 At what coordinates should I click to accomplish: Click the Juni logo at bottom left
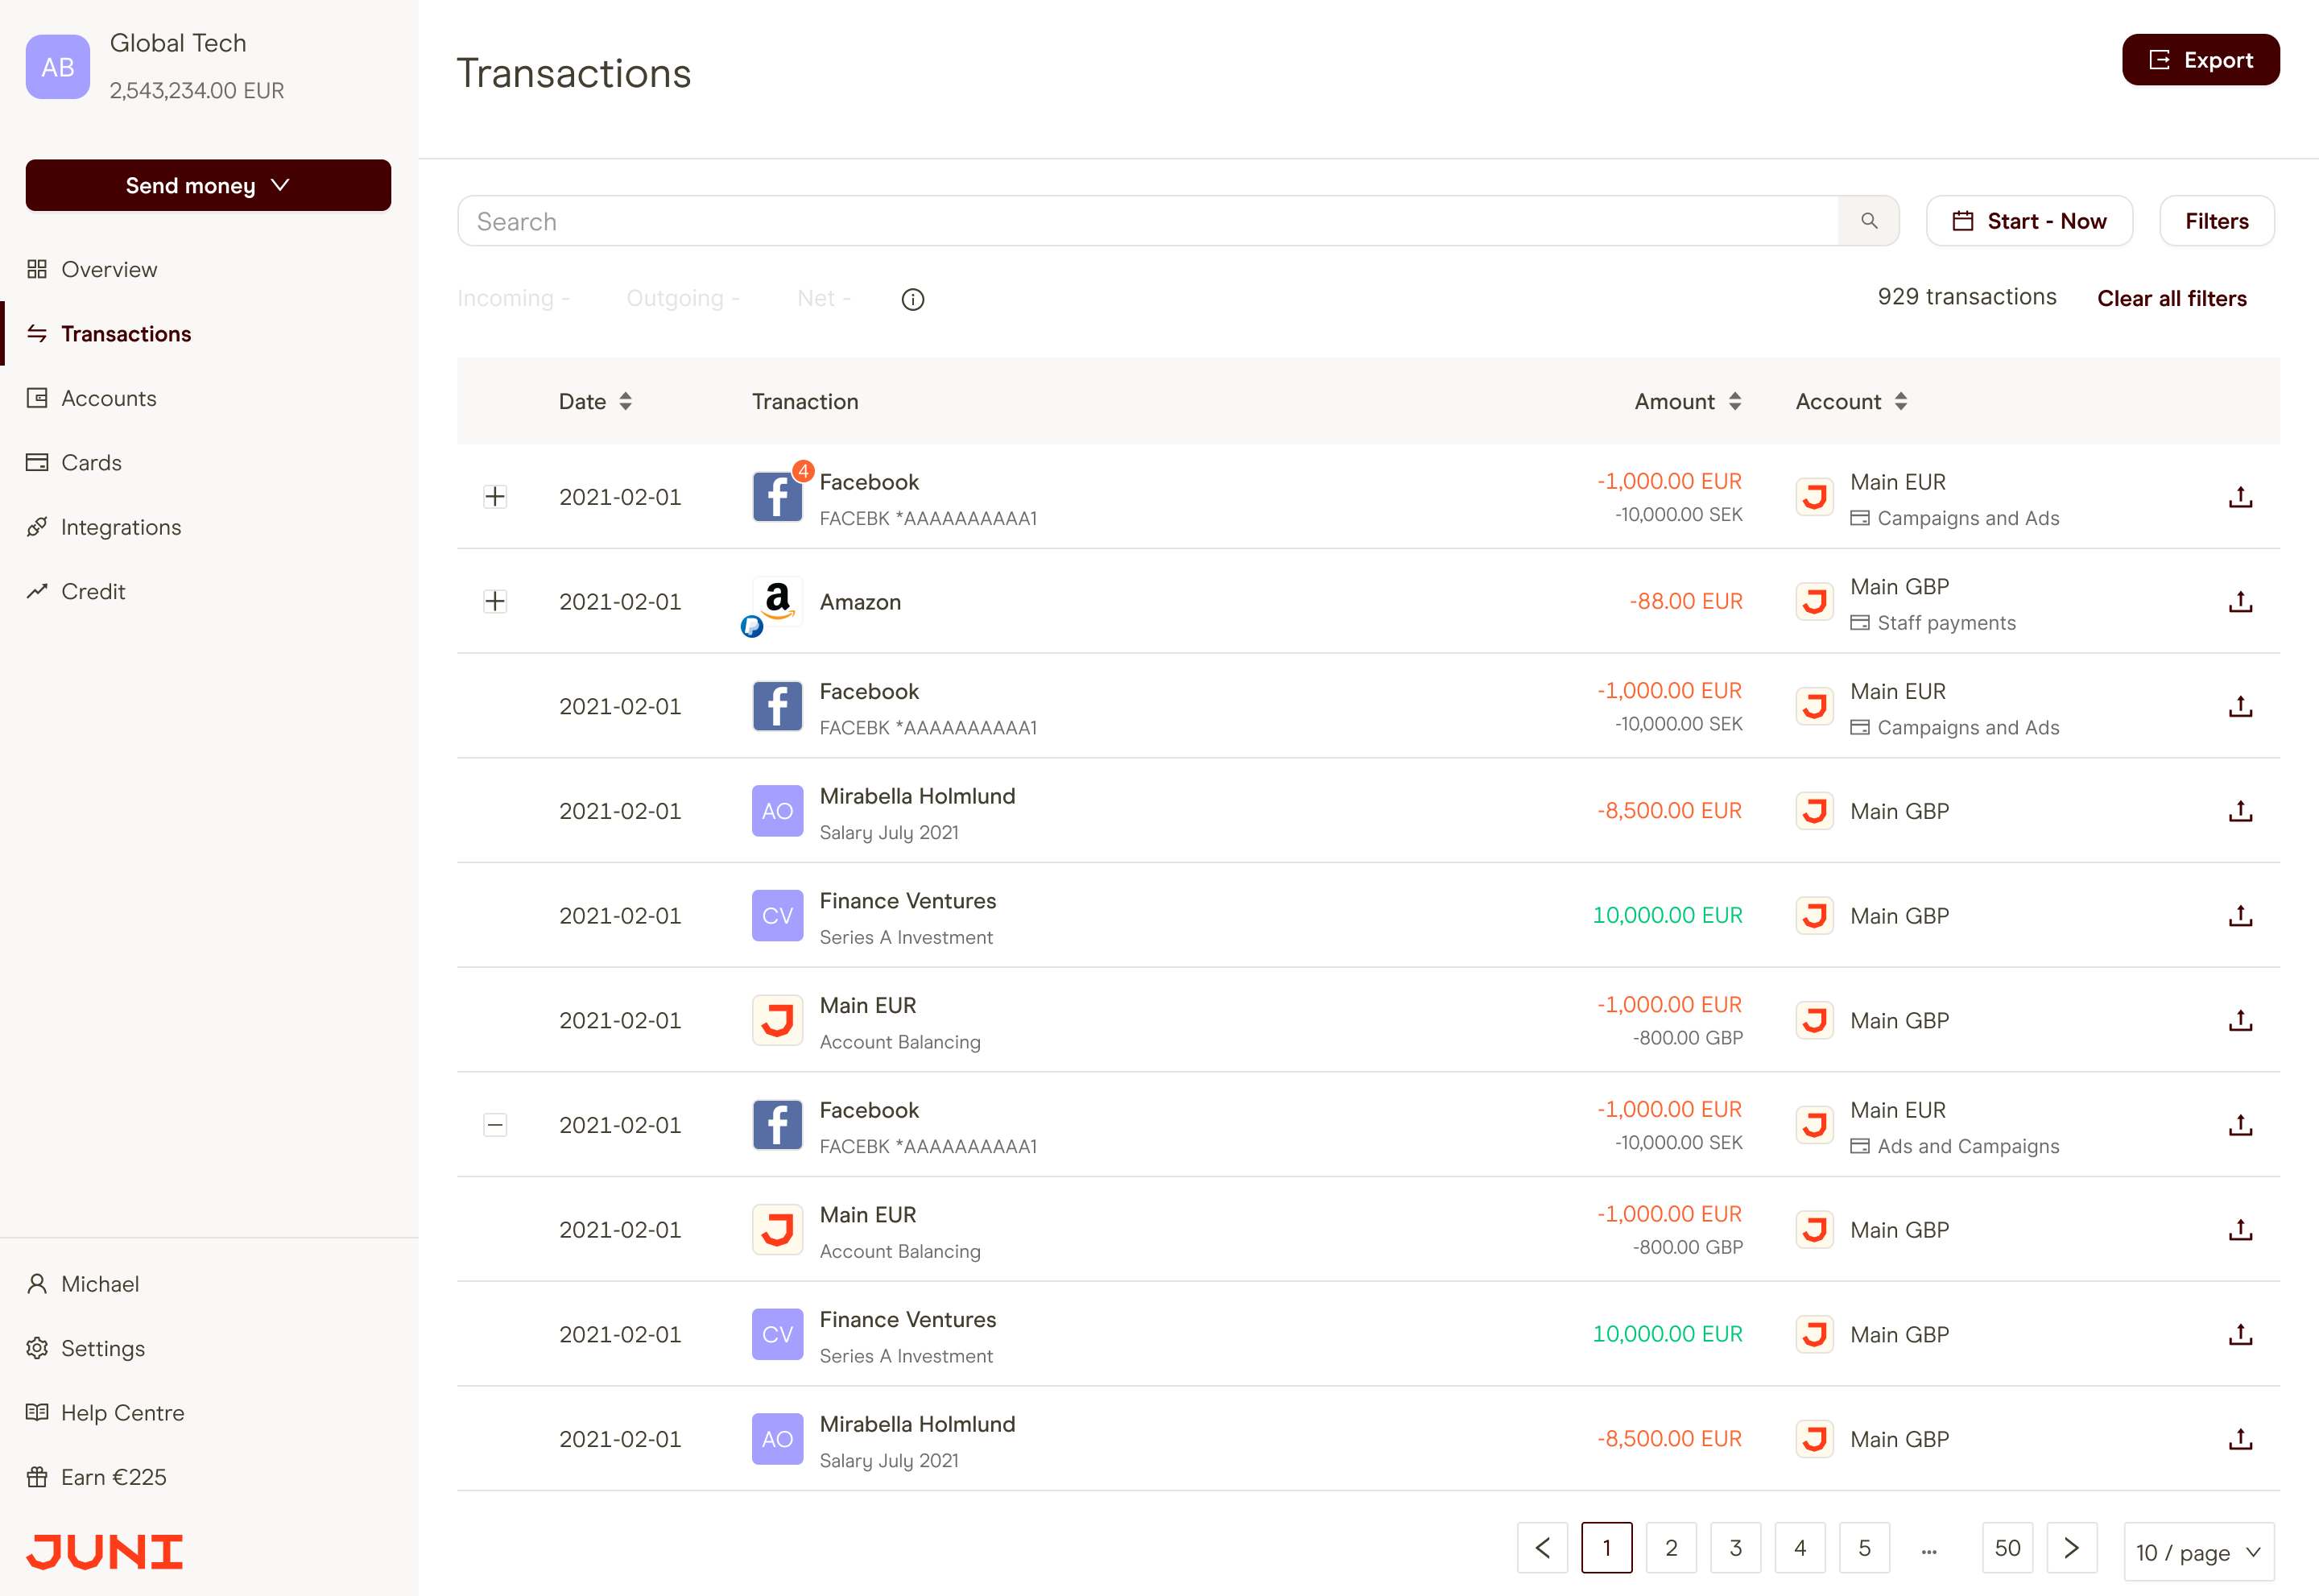pos(104,1551)
